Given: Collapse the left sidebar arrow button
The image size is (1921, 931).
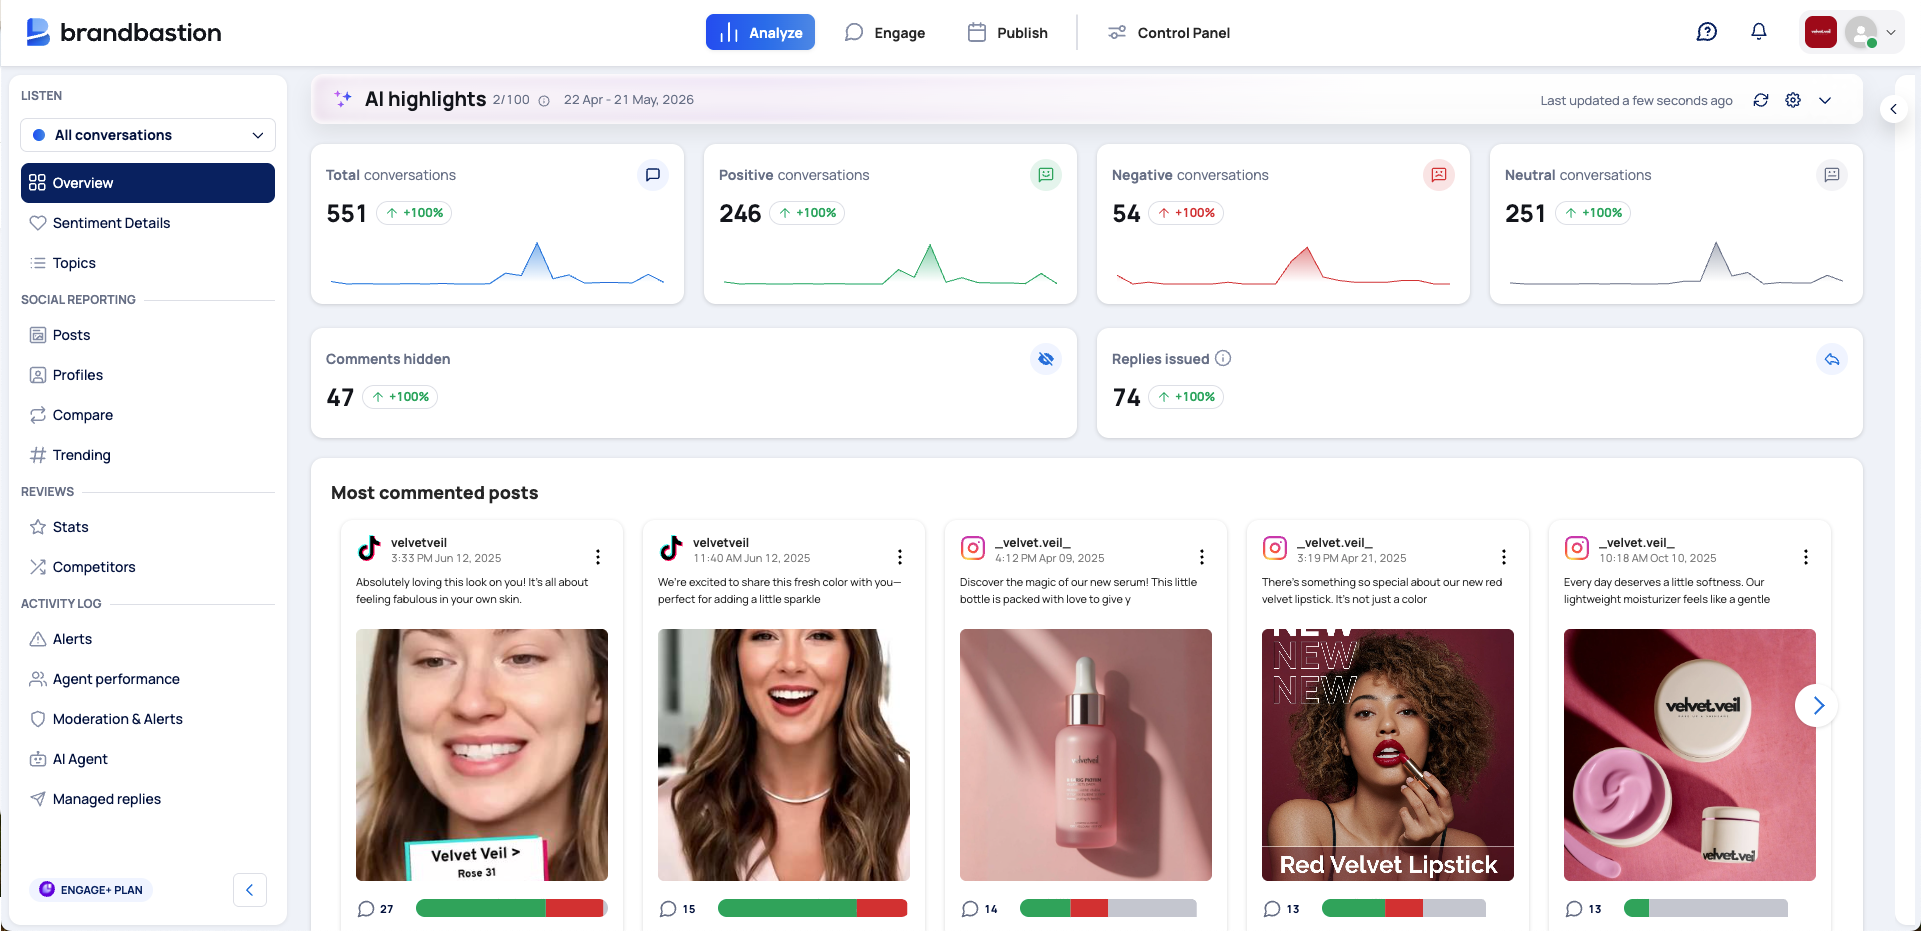Looking at the screenshot, I should coord(250,890).
